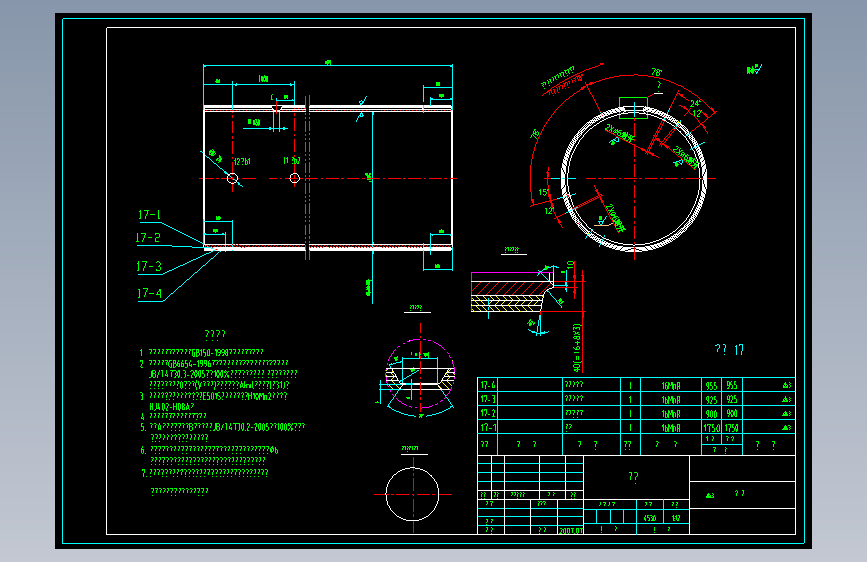This screenshot has width=867, height=562.
Task: Click the 24° angle dimension text
Action: (695, 103)
